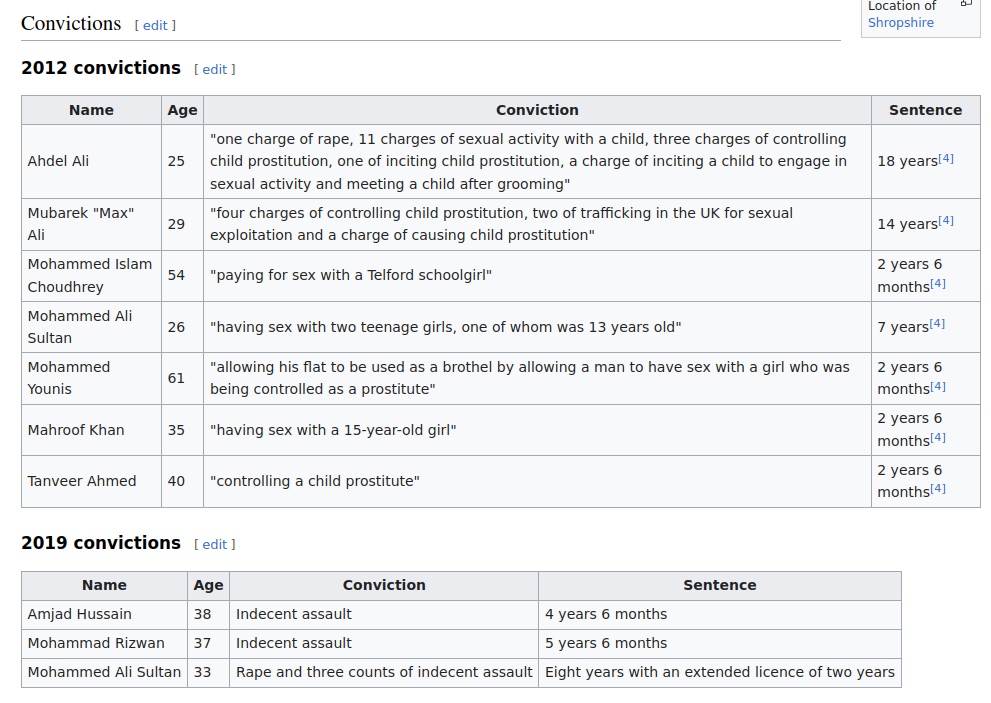The image size is (991, 703).
Task: Click the 7 years sentence text
Action: click(903, 327)
